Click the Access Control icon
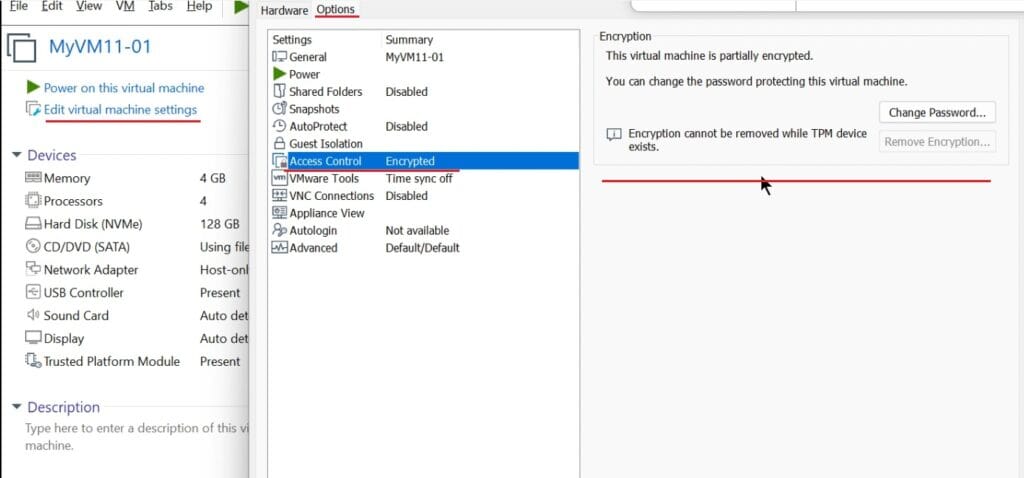The width and height of the screenshot is (1024, 478). click(x=280, y=161)
